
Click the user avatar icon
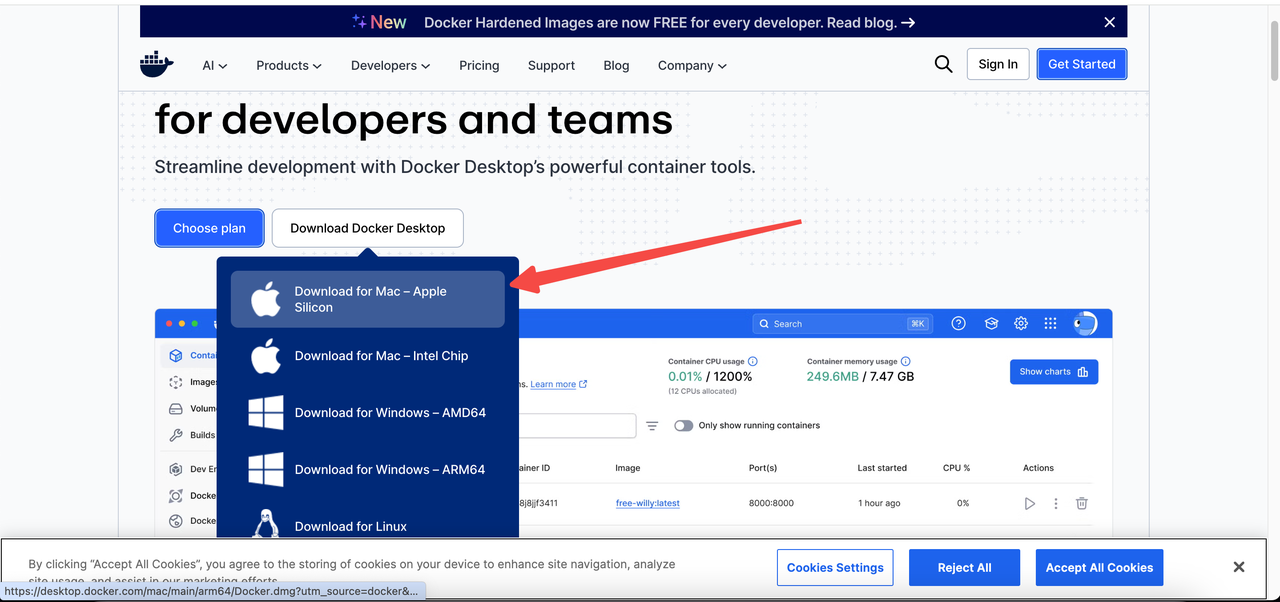pos(1085,323)
